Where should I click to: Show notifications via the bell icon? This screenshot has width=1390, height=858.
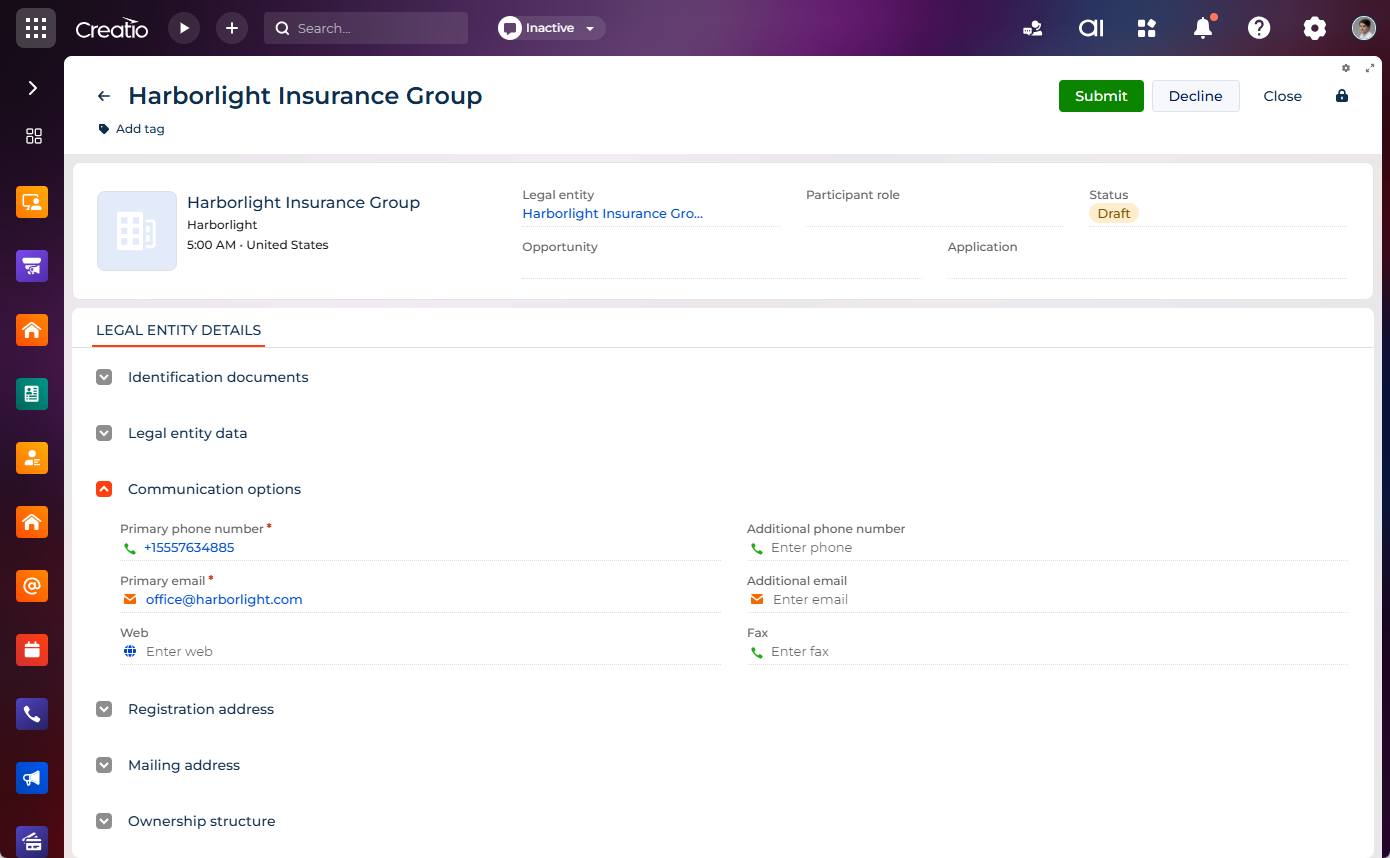pyautogui.click(x=1203, y=28)
